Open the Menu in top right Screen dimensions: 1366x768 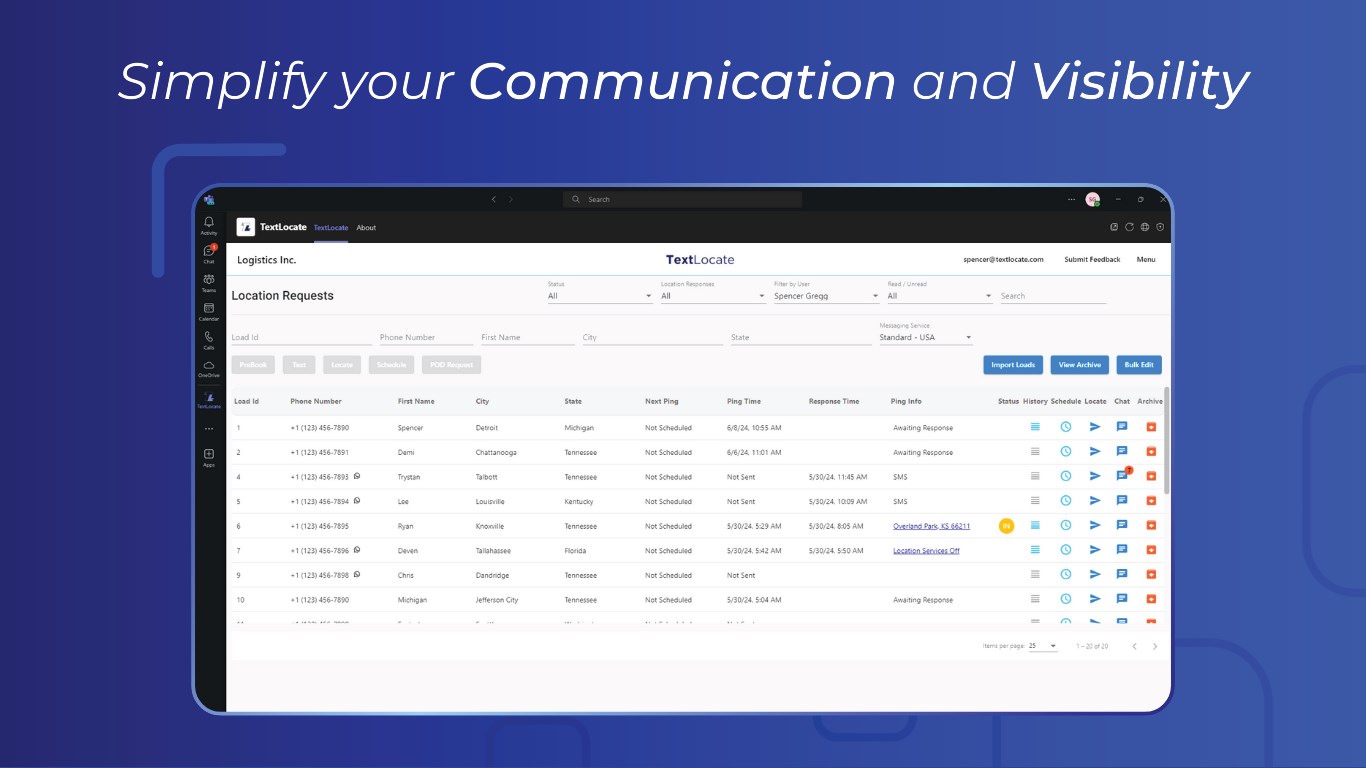tap(1146, 260)
